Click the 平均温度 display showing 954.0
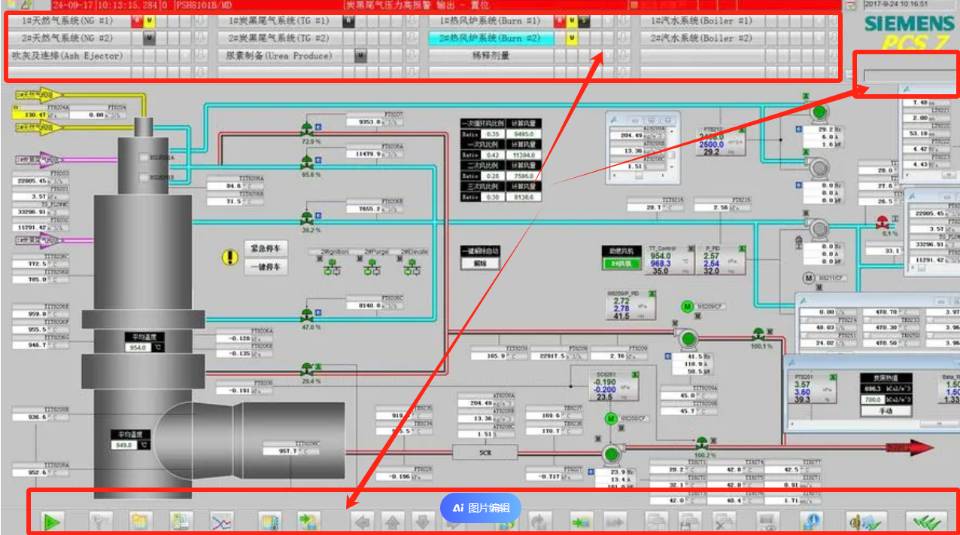This screenshot has width=960, height=535. click(144, 343)
